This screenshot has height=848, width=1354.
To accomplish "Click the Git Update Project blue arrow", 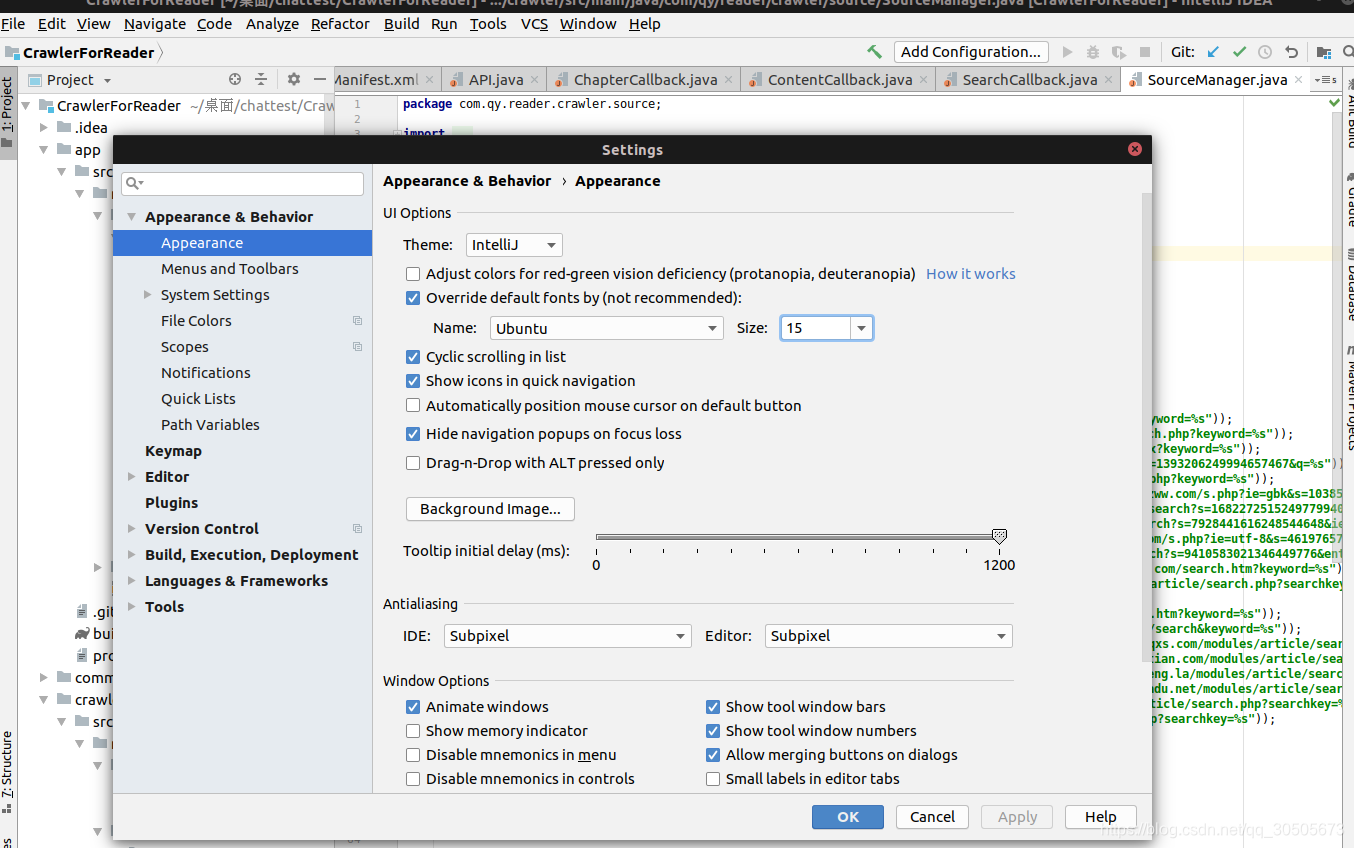I will [x=1214, y=52].
